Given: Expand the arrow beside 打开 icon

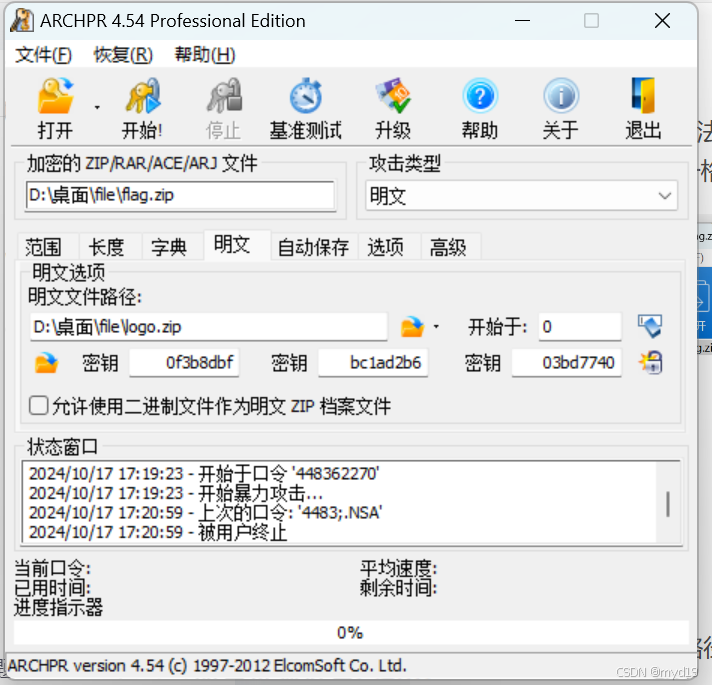Looking at the screenshot, I should point(97,108).
